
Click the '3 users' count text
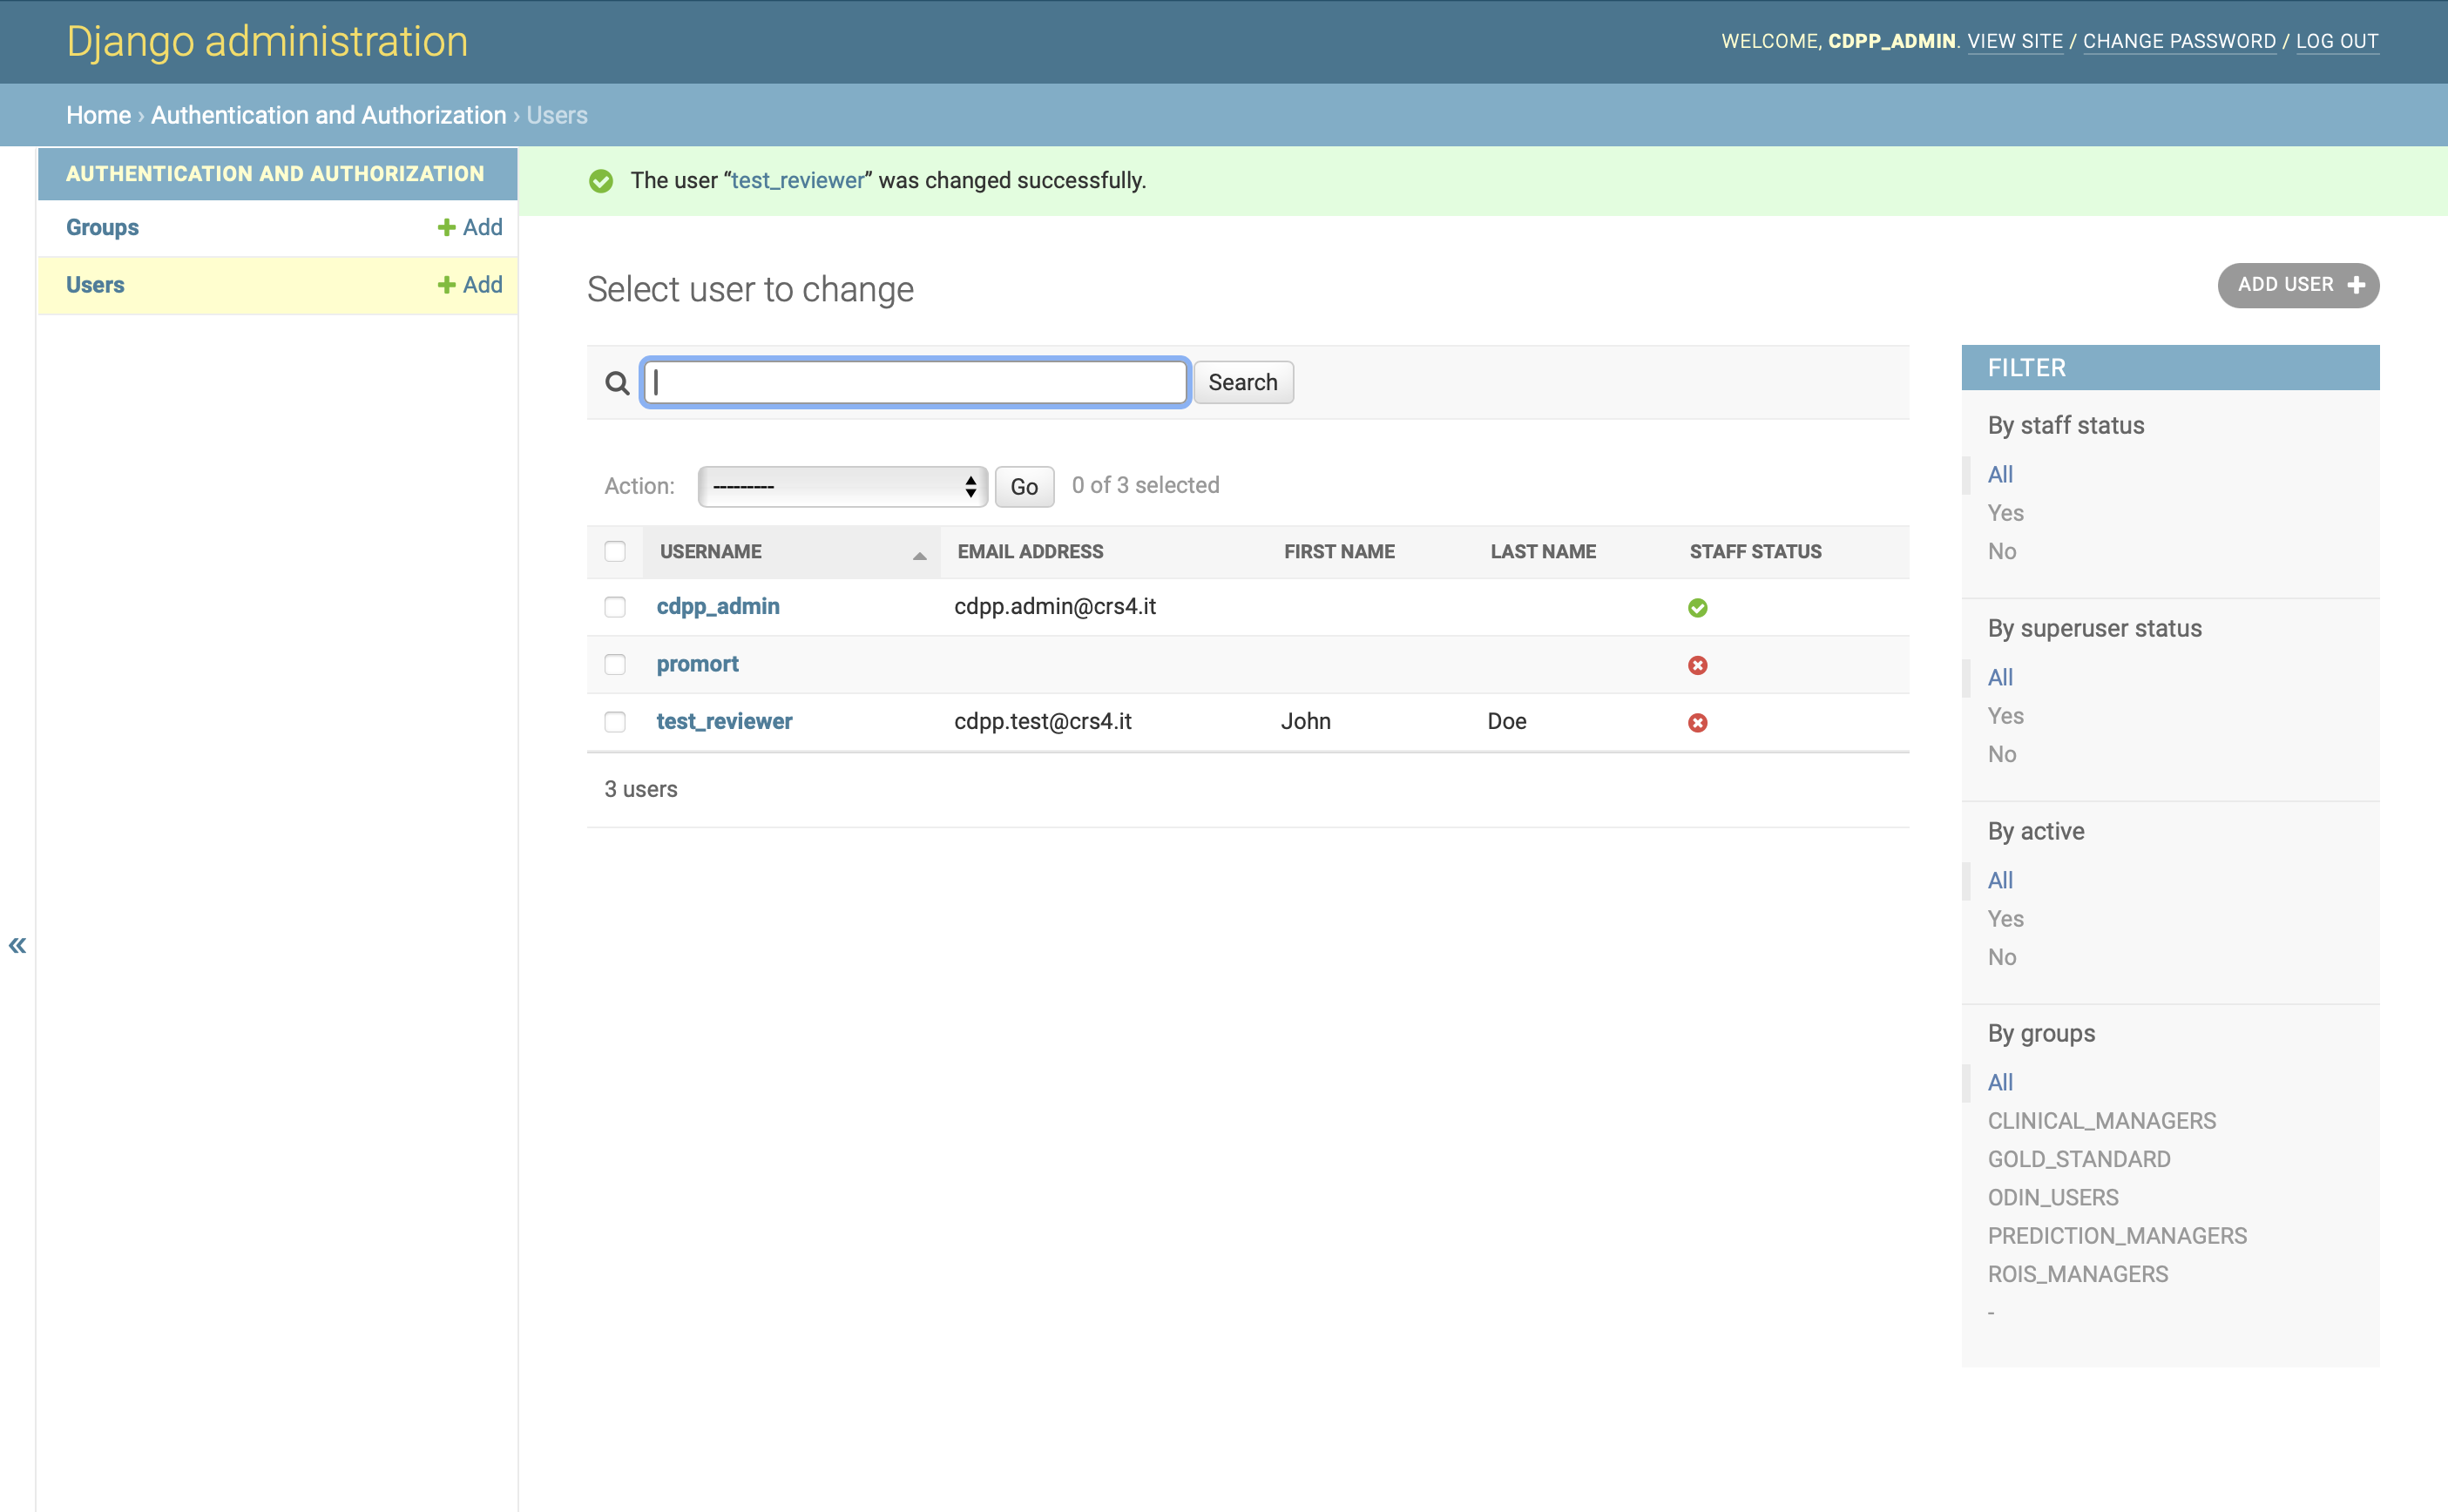(x=641, y=790)
